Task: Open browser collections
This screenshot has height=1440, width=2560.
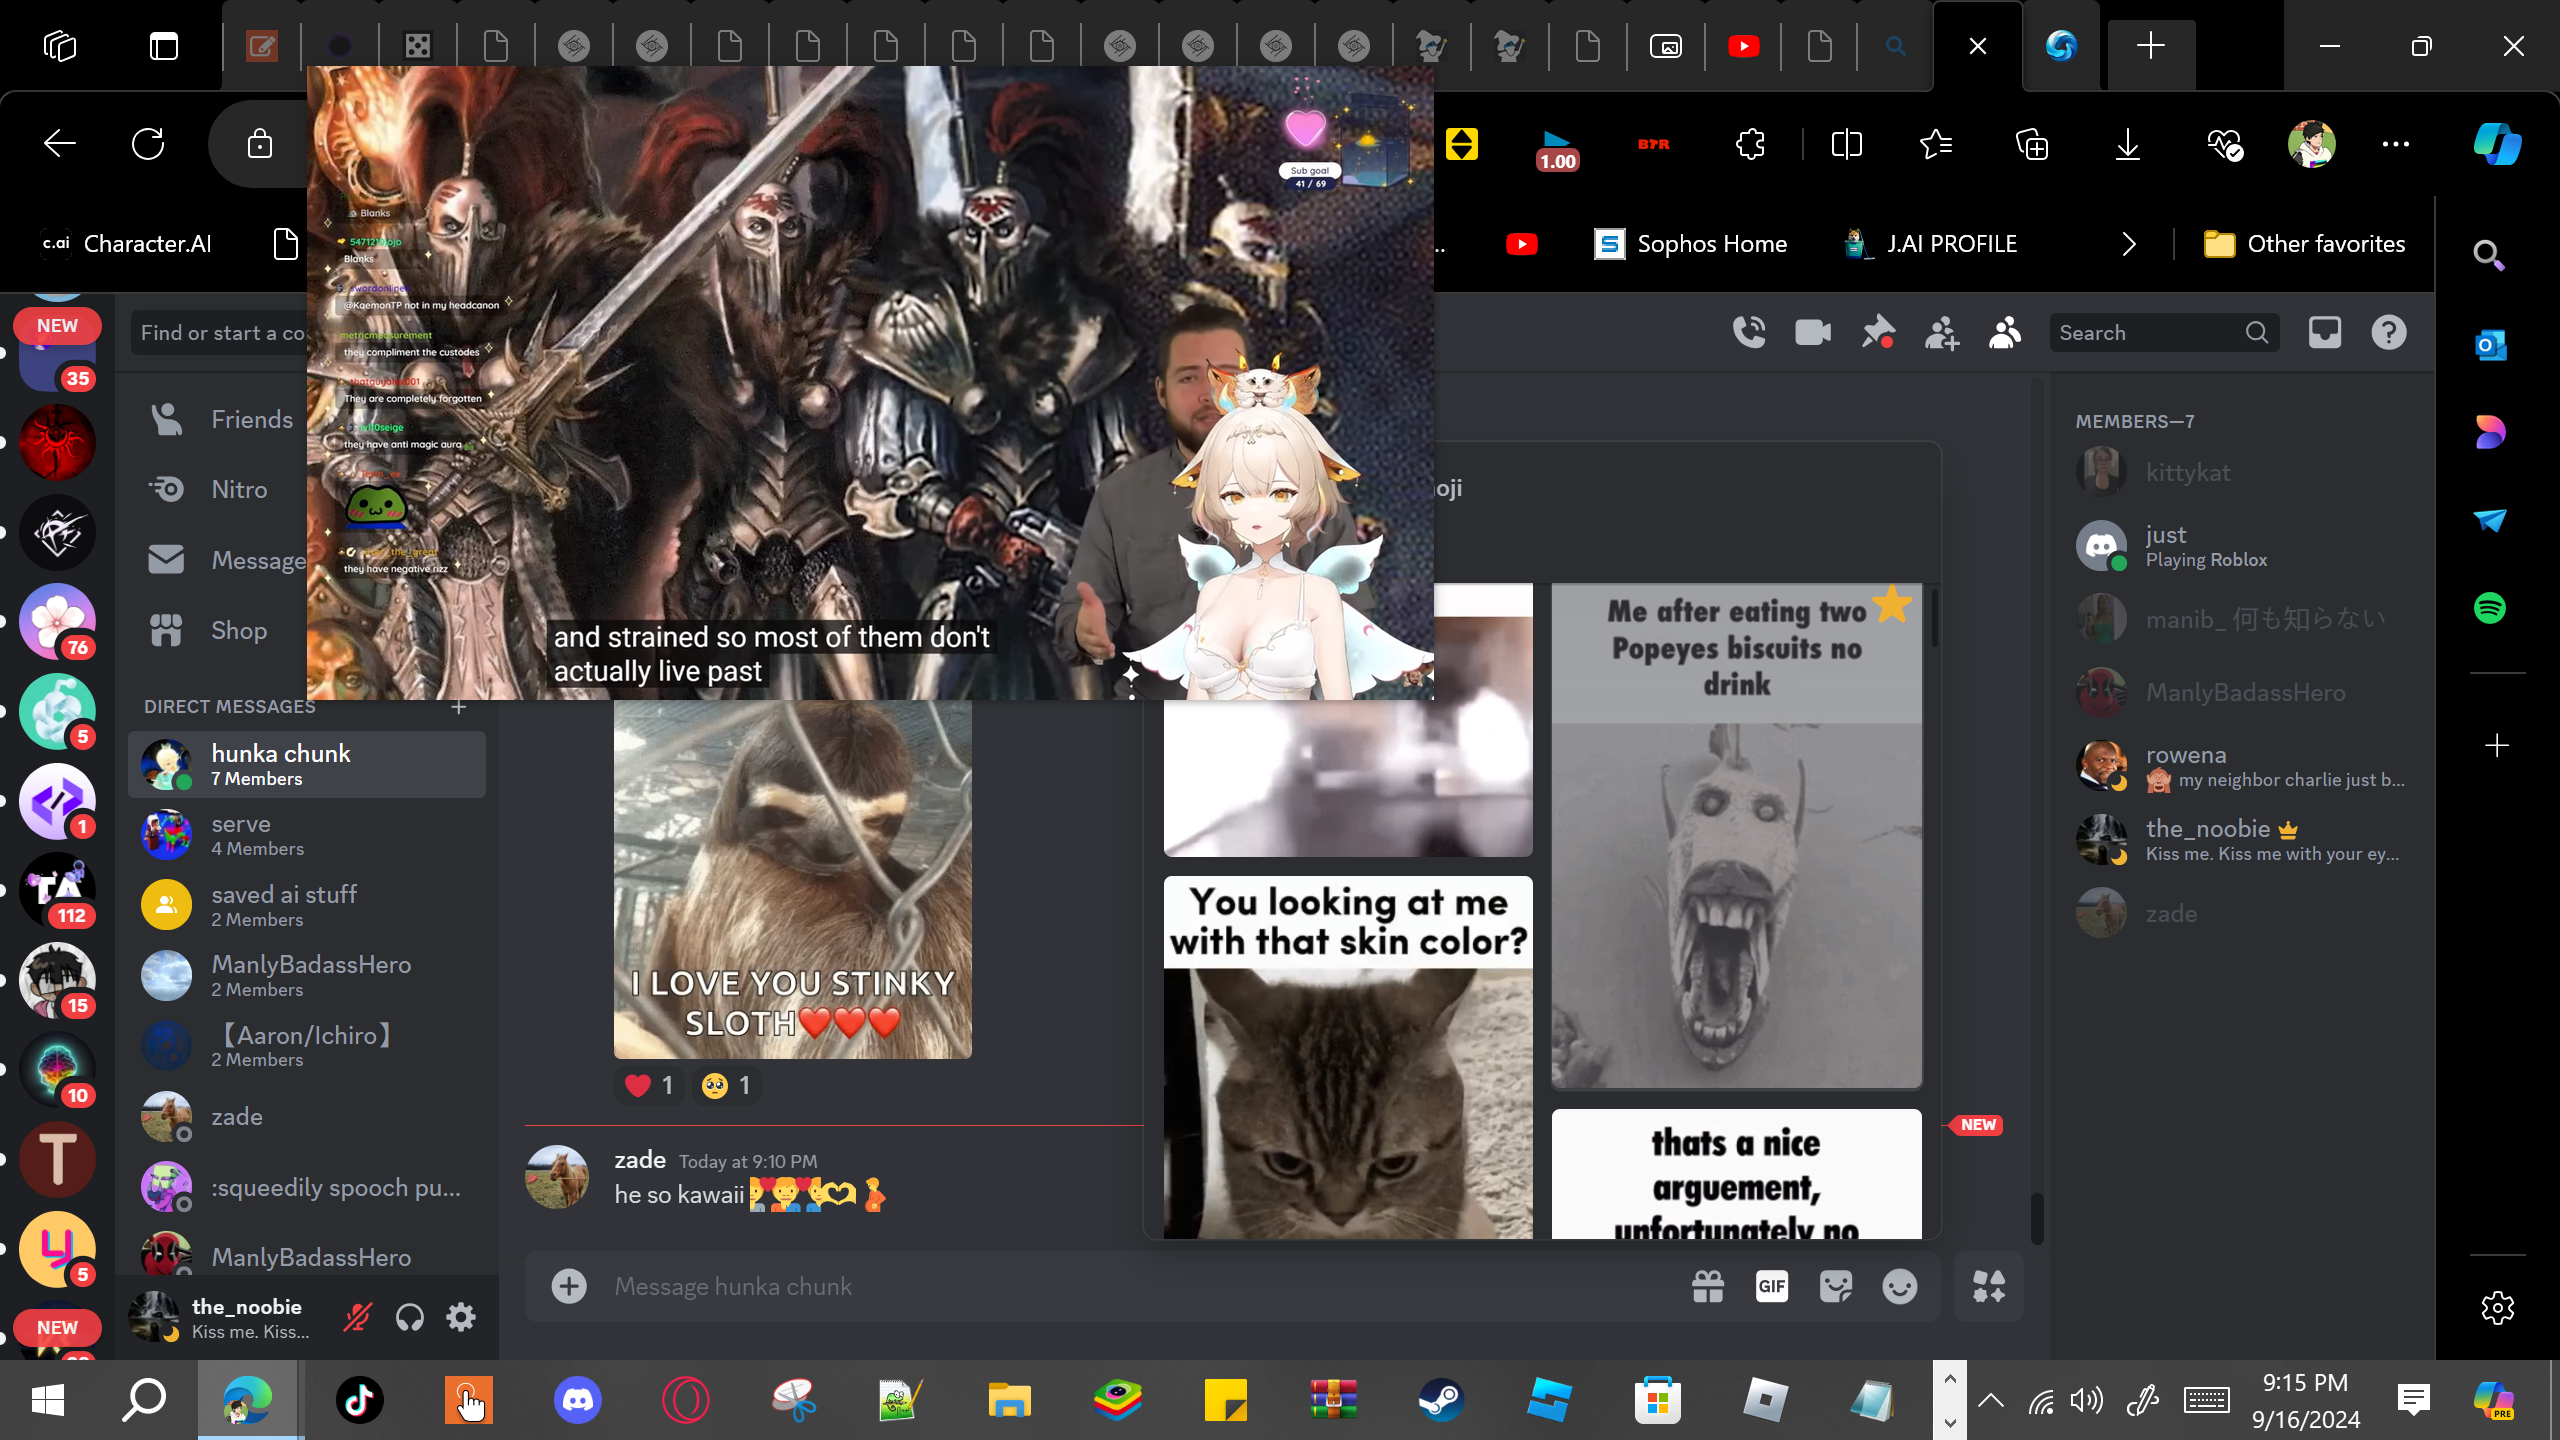Action: (x=2032, y=144)
